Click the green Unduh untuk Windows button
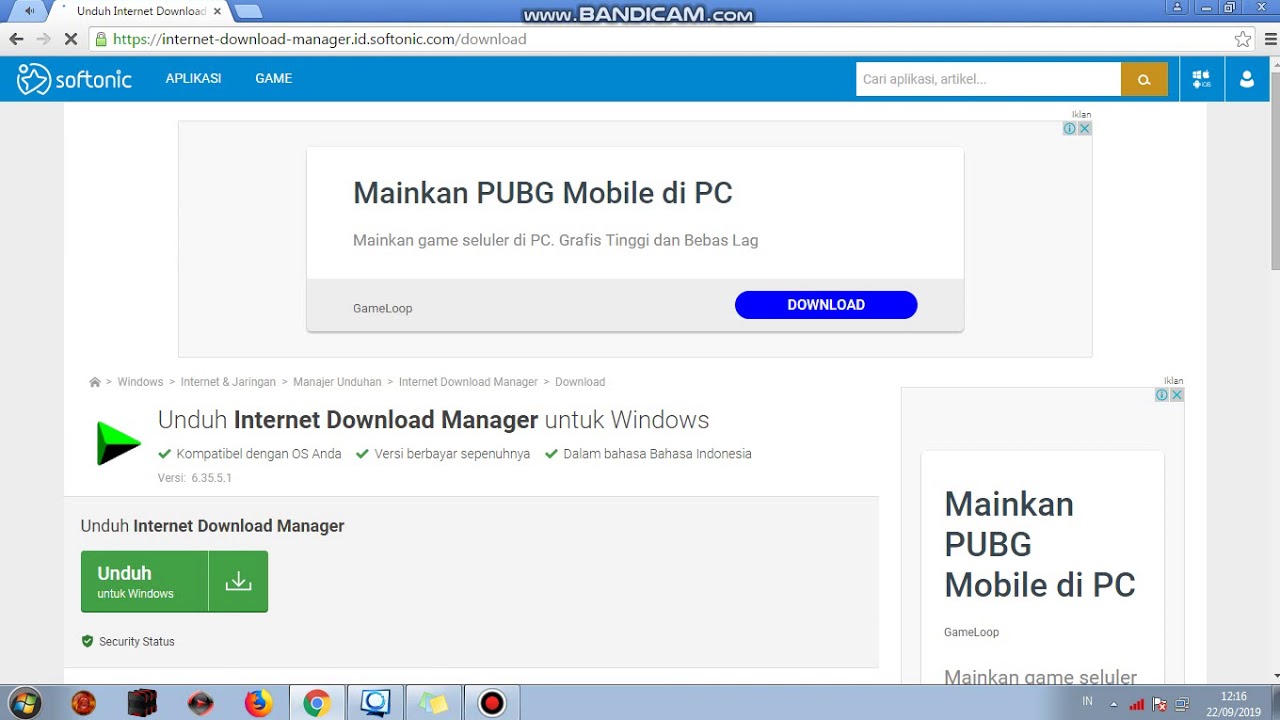1280x720 pixels. click(174, 581)
